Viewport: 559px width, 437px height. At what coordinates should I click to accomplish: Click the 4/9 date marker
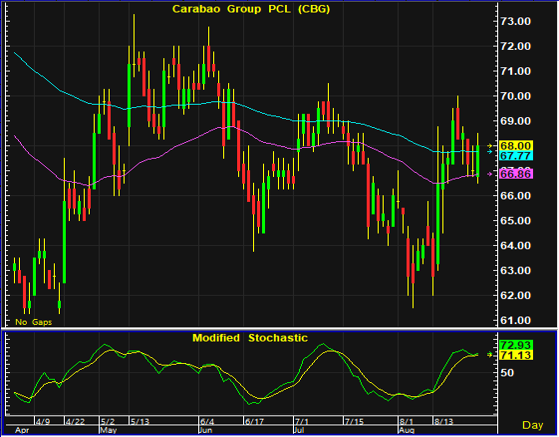[42, 421]
